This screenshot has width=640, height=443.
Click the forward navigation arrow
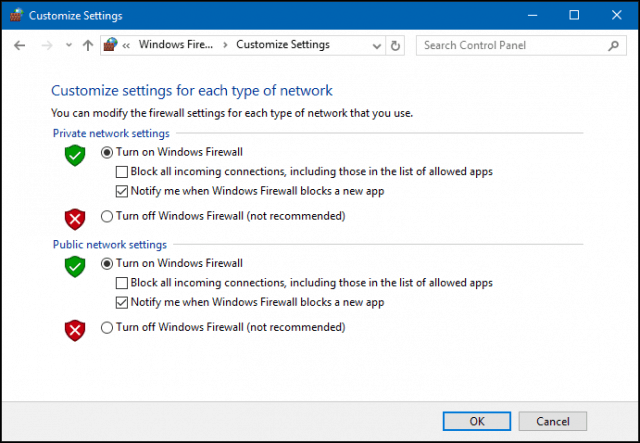pyautogui.click(x=47, y=45)
